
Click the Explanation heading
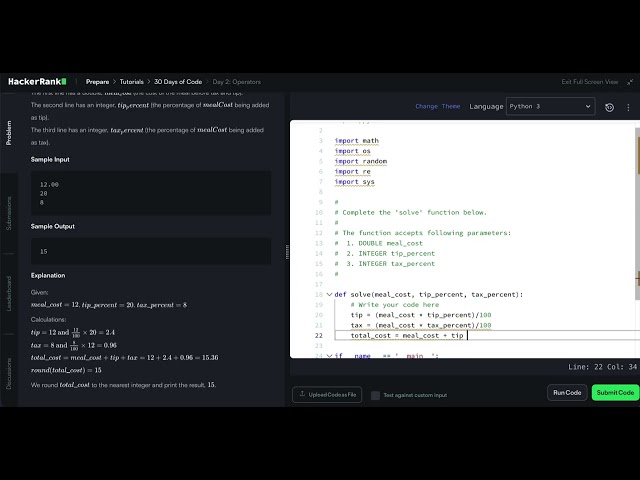click(x=48, y=276)
